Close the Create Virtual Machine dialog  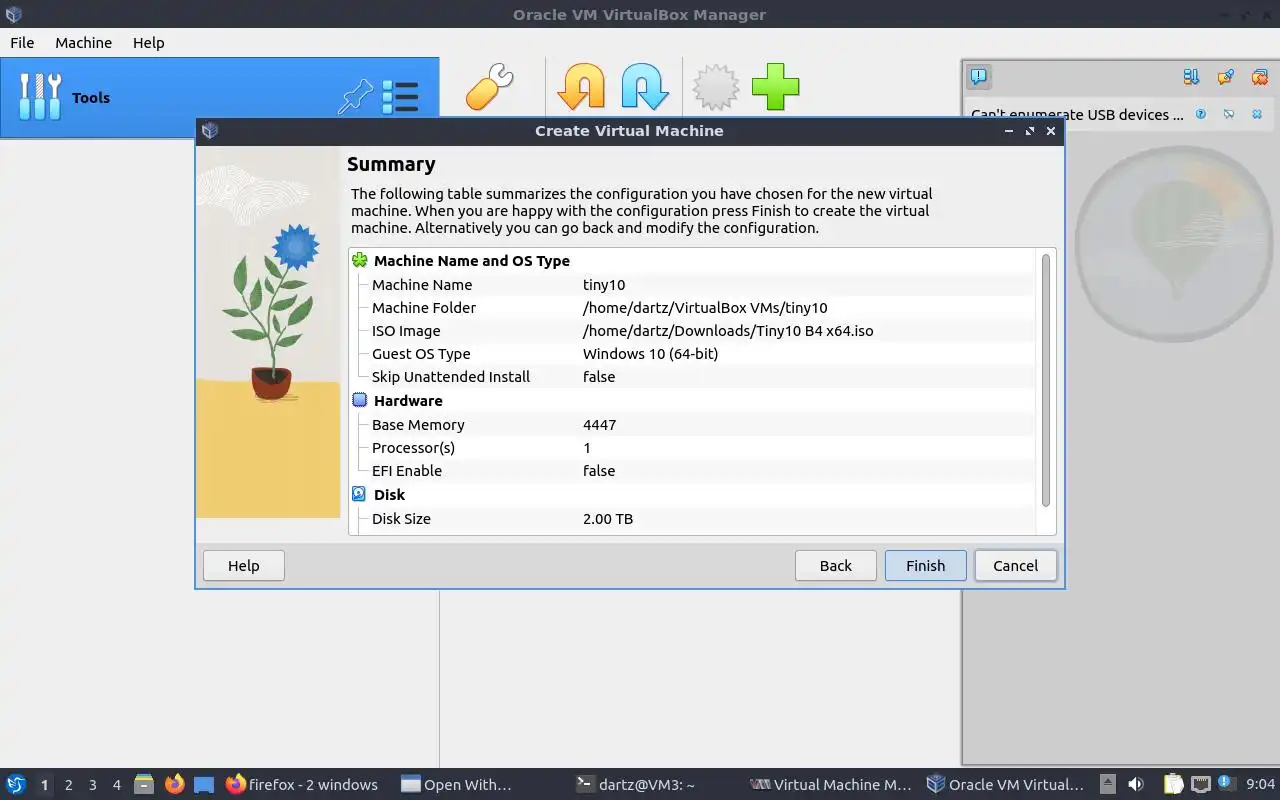(1051, 131)
